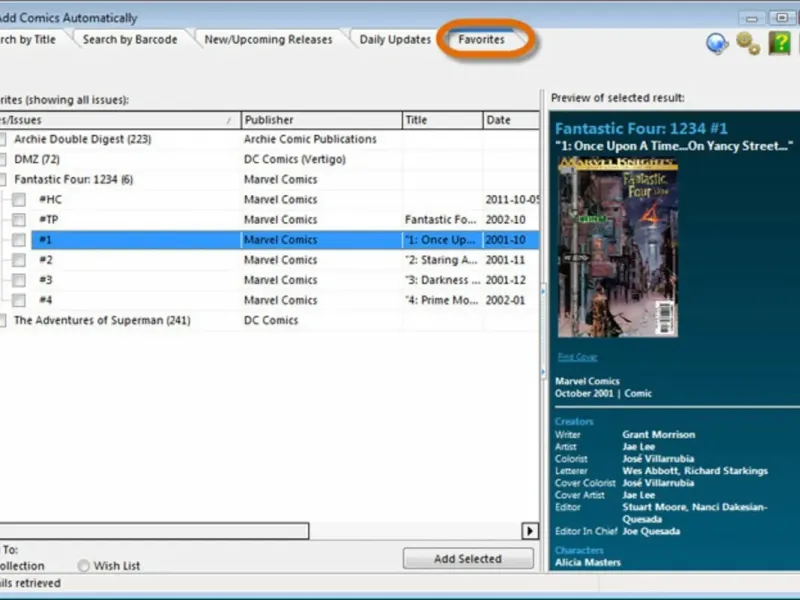Click writer name Grant Morrison
The width and height of the screenshot is (800, 600).
point(659,435)
